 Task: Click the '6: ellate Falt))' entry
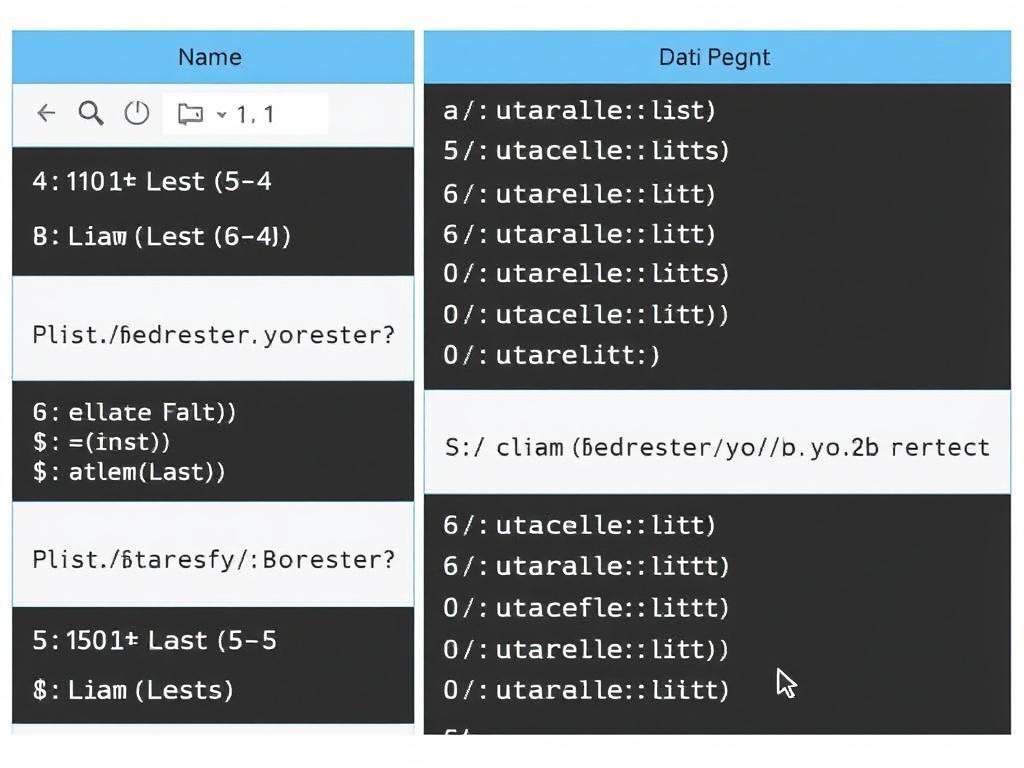click(x=134, y=411)
